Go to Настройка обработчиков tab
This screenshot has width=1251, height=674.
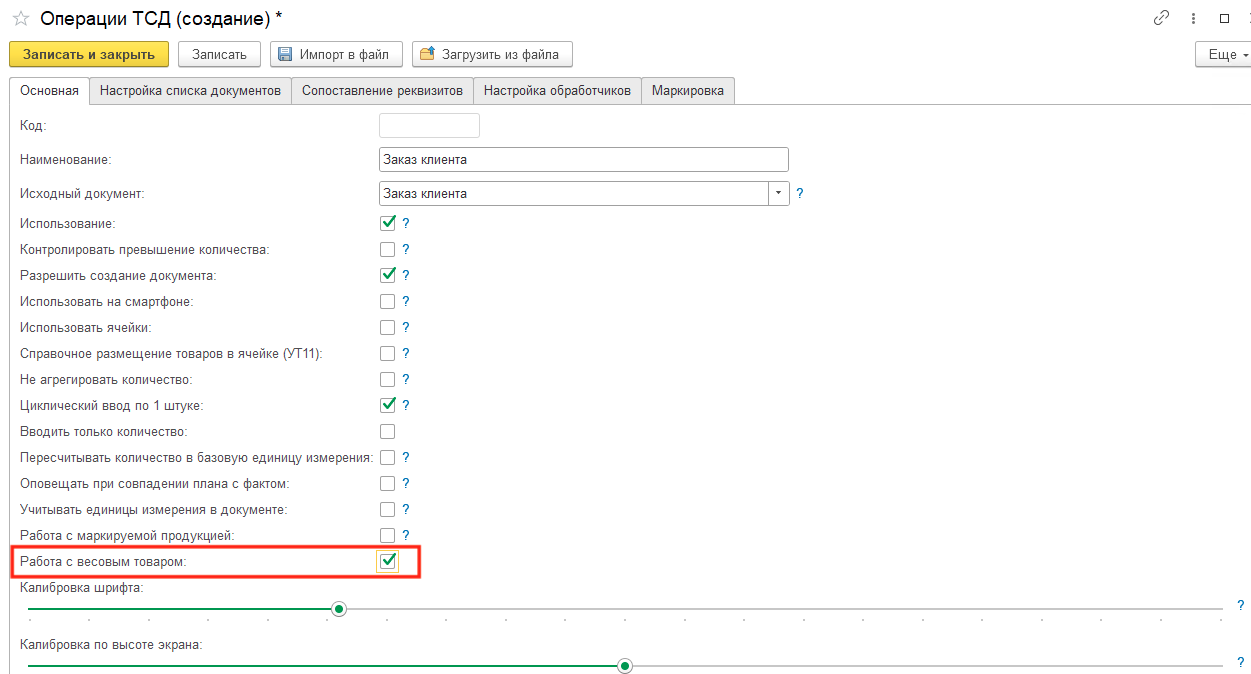click(557, 91)
